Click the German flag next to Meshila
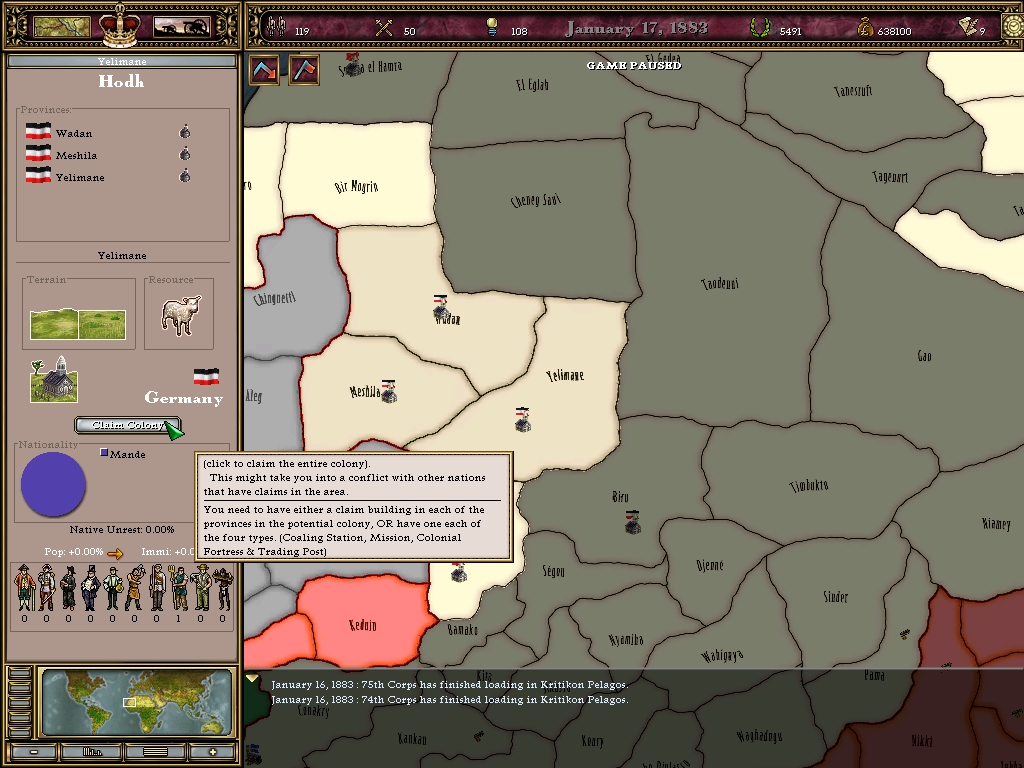This screenshot has width=1024, height=768. coord(39,153)
